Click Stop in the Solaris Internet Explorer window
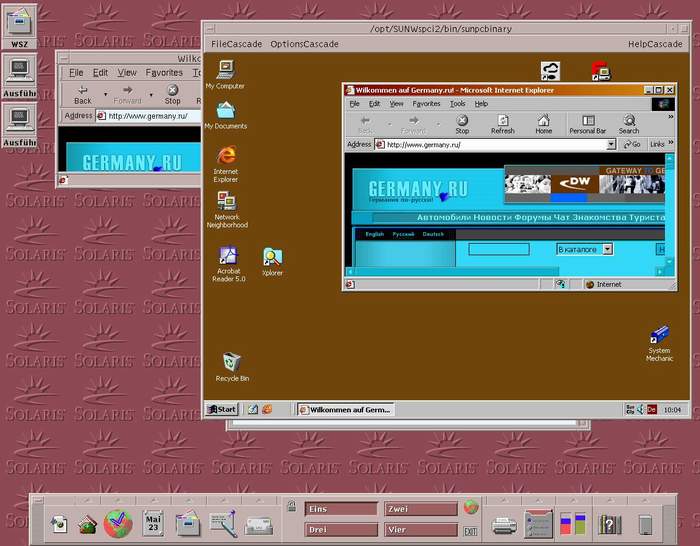The height and width of the screenshot is (546, 700). pos(172,95)
